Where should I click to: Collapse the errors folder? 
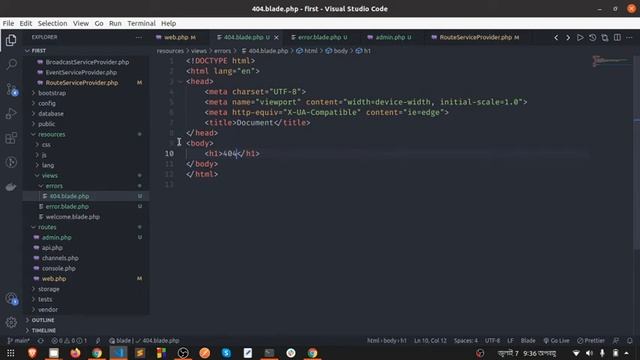click(54, 186)
